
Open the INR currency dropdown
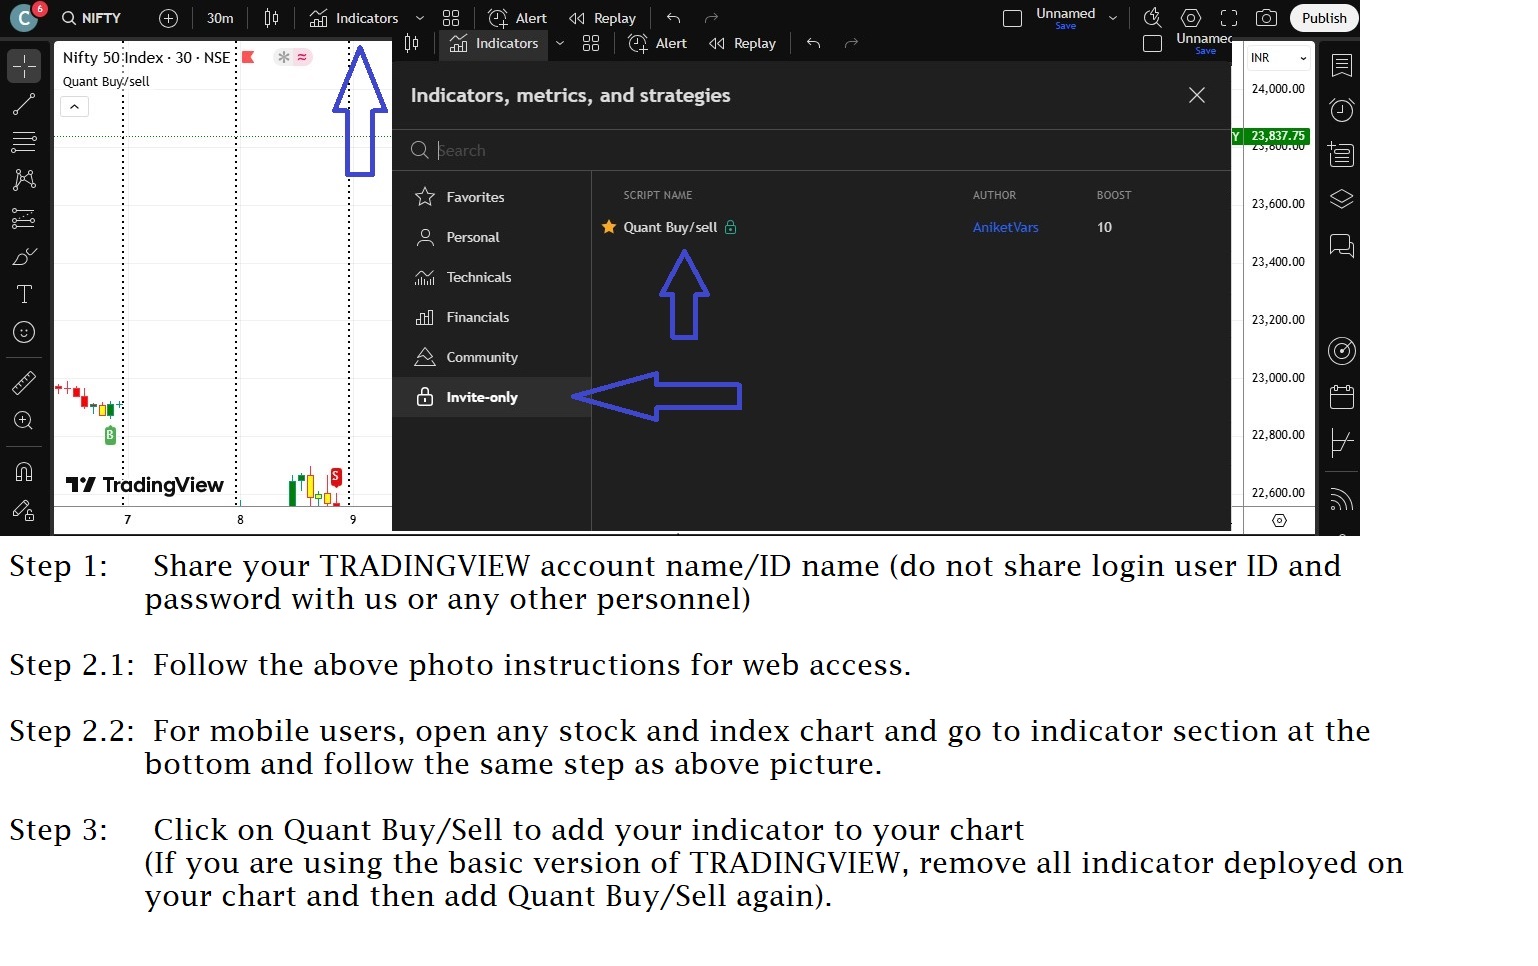tap(1278, 58)
